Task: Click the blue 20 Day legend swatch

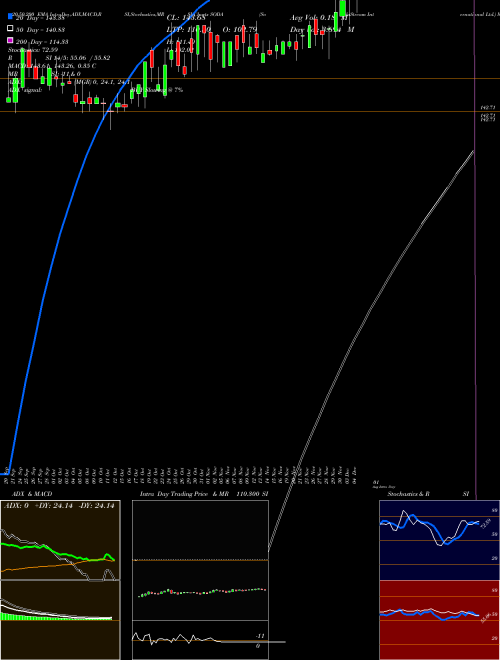Action: pos(10,17)
